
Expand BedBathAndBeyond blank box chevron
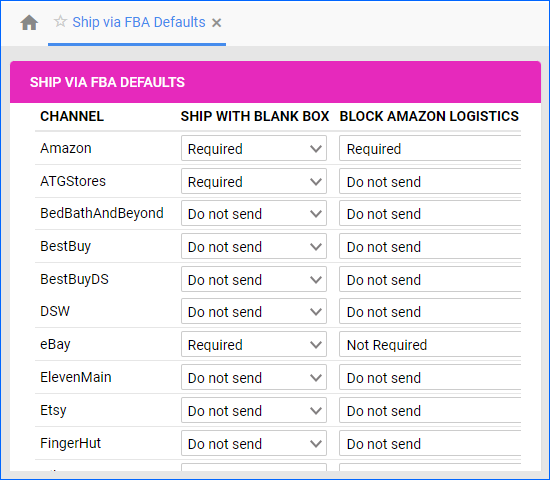pyautogui.click(x=316, y=214)
